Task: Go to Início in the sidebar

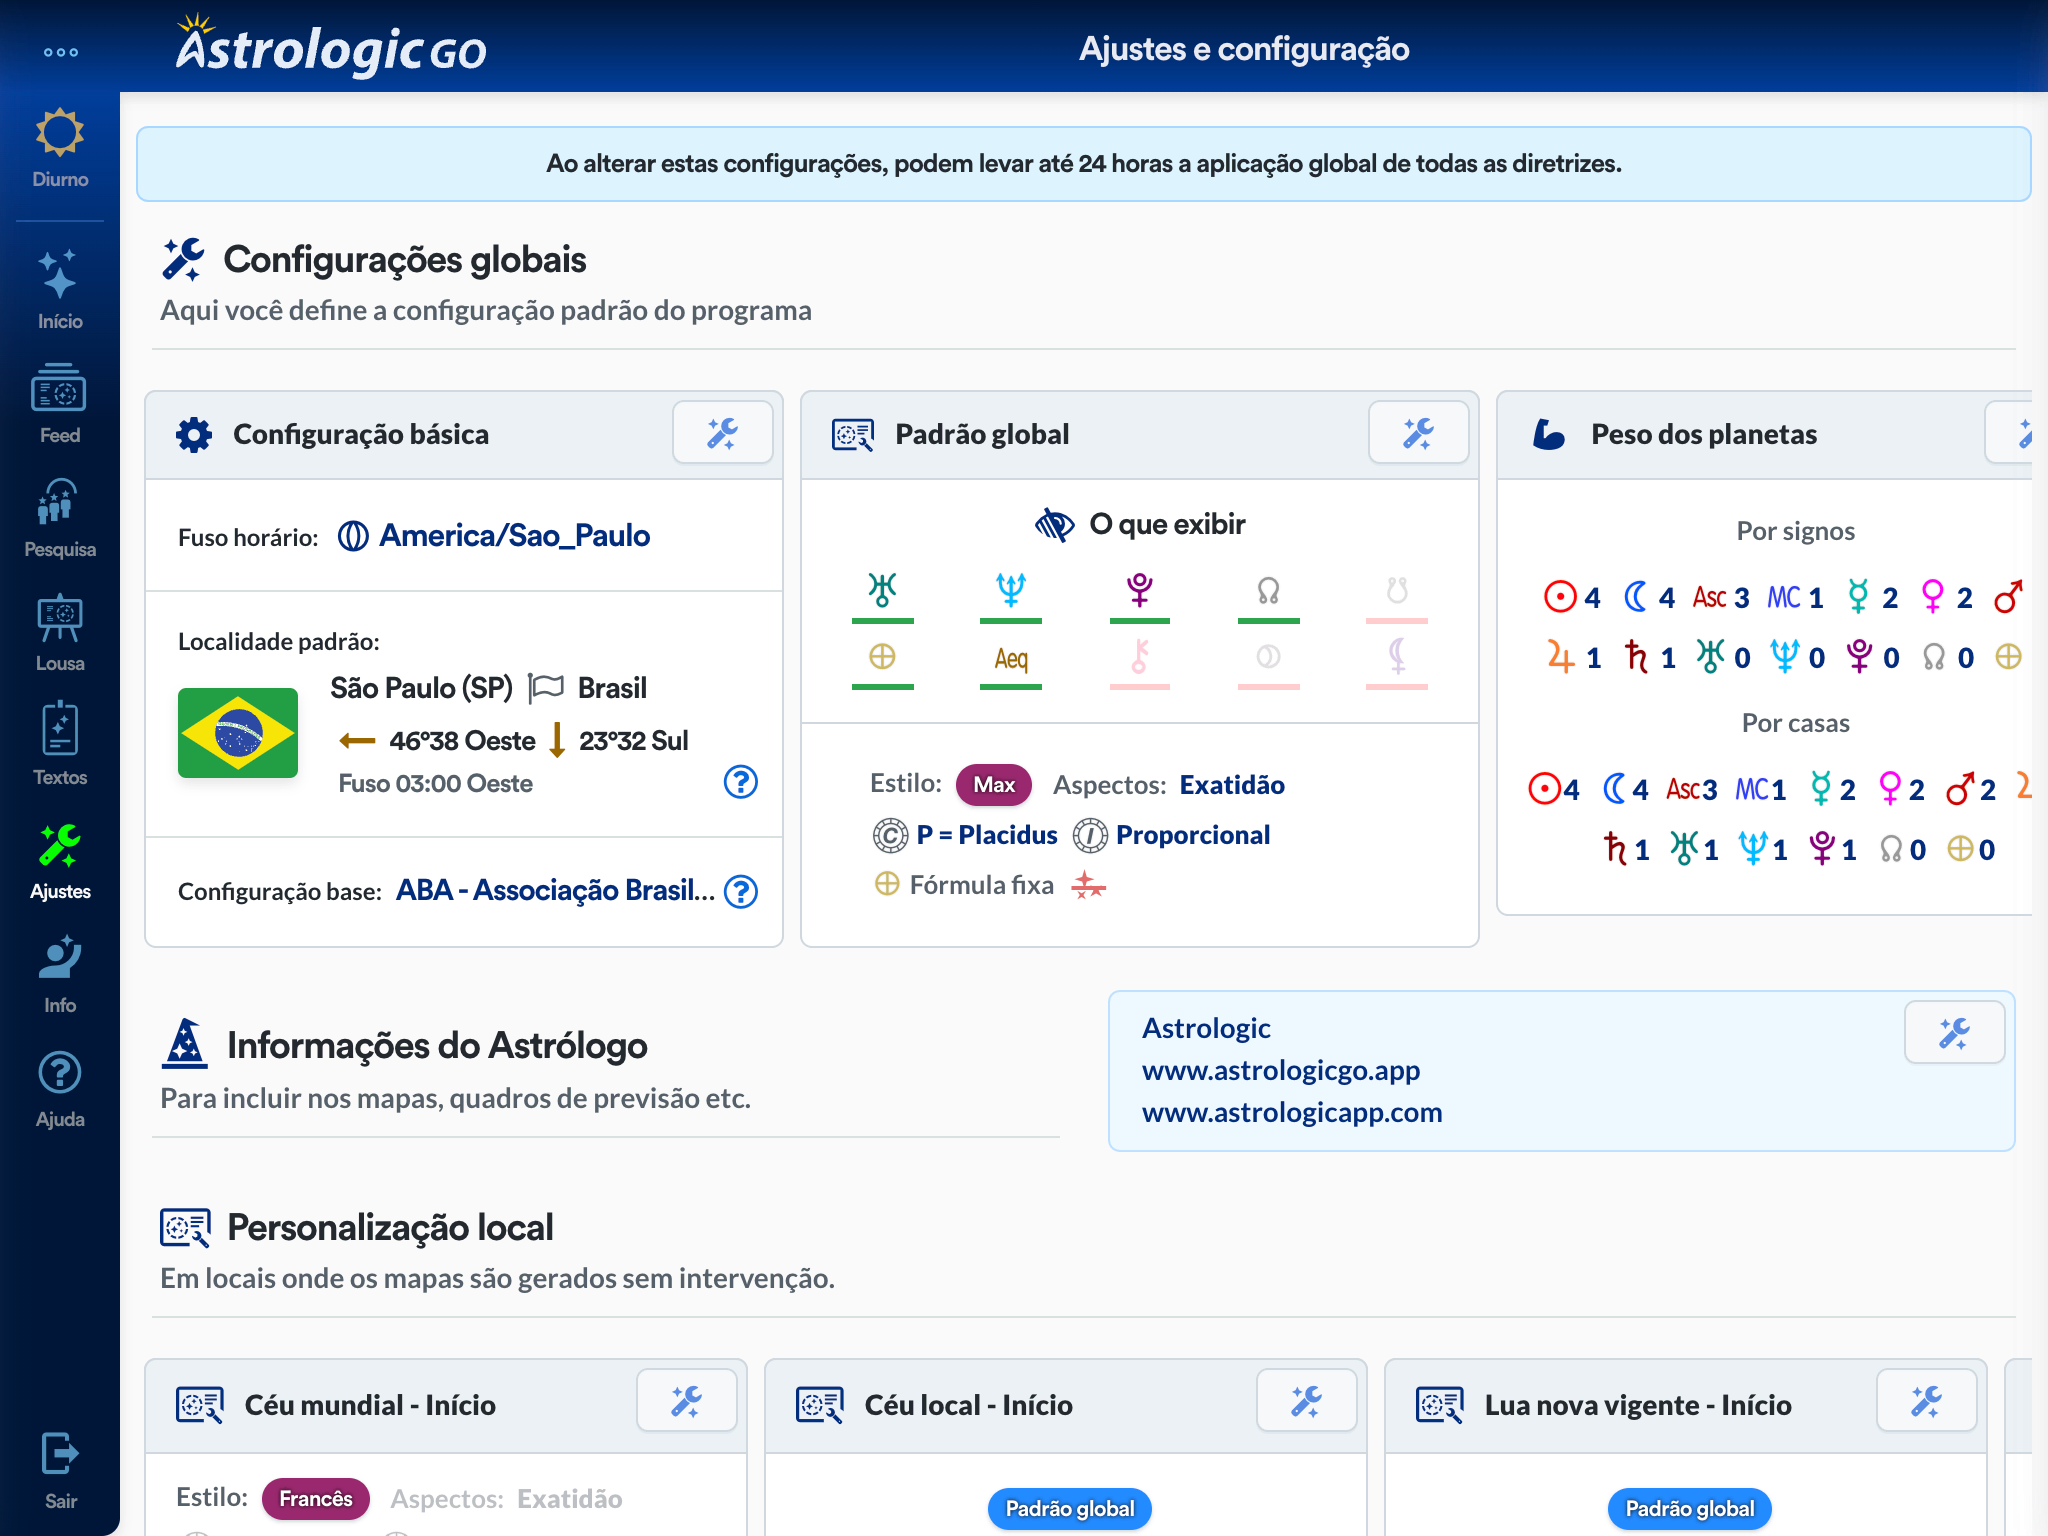Action: (x=60, y=290)
